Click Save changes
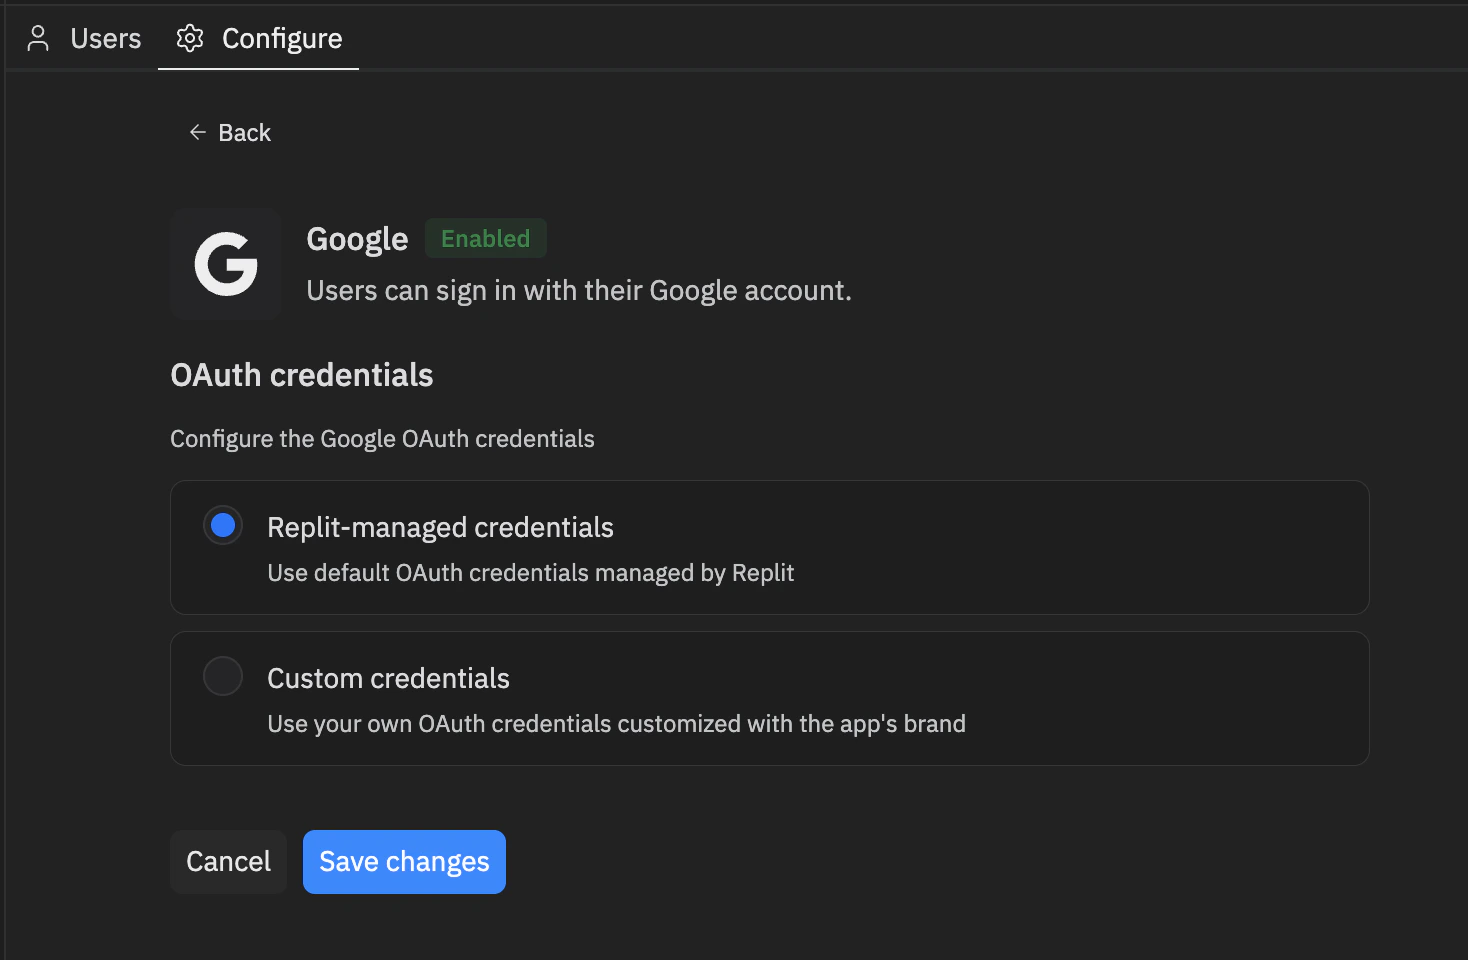The width and height of the screenshot is (1468, 960). pyautogui.click(x=404, y=862)
